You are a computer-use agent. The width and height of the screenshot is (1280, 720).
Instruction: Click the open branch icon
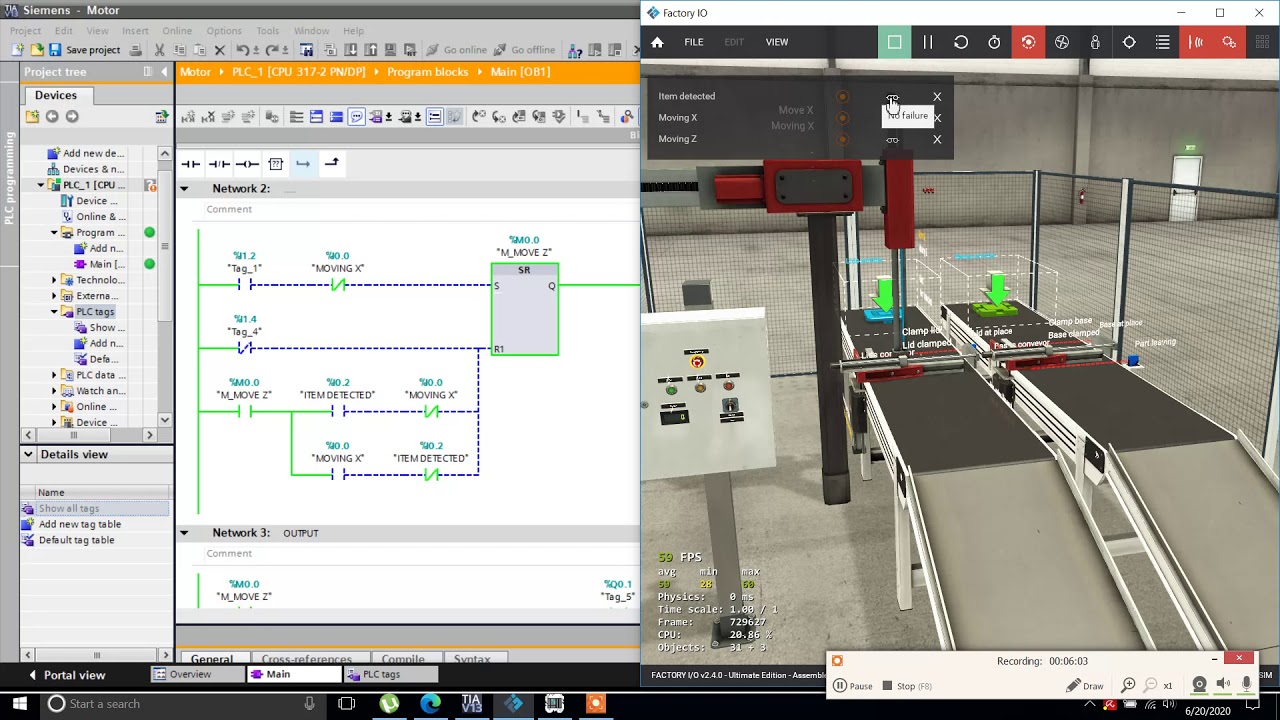(x=303, y=164)
